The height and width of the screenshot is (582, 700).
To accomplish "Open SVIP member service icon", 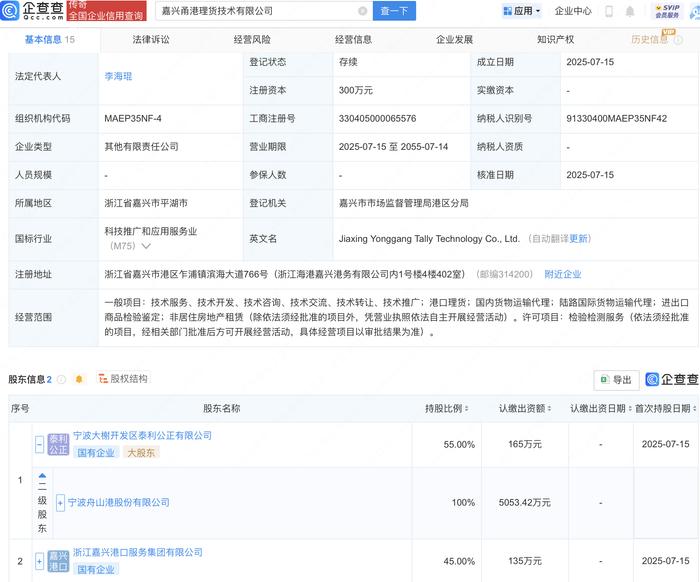I will point(667,11).
